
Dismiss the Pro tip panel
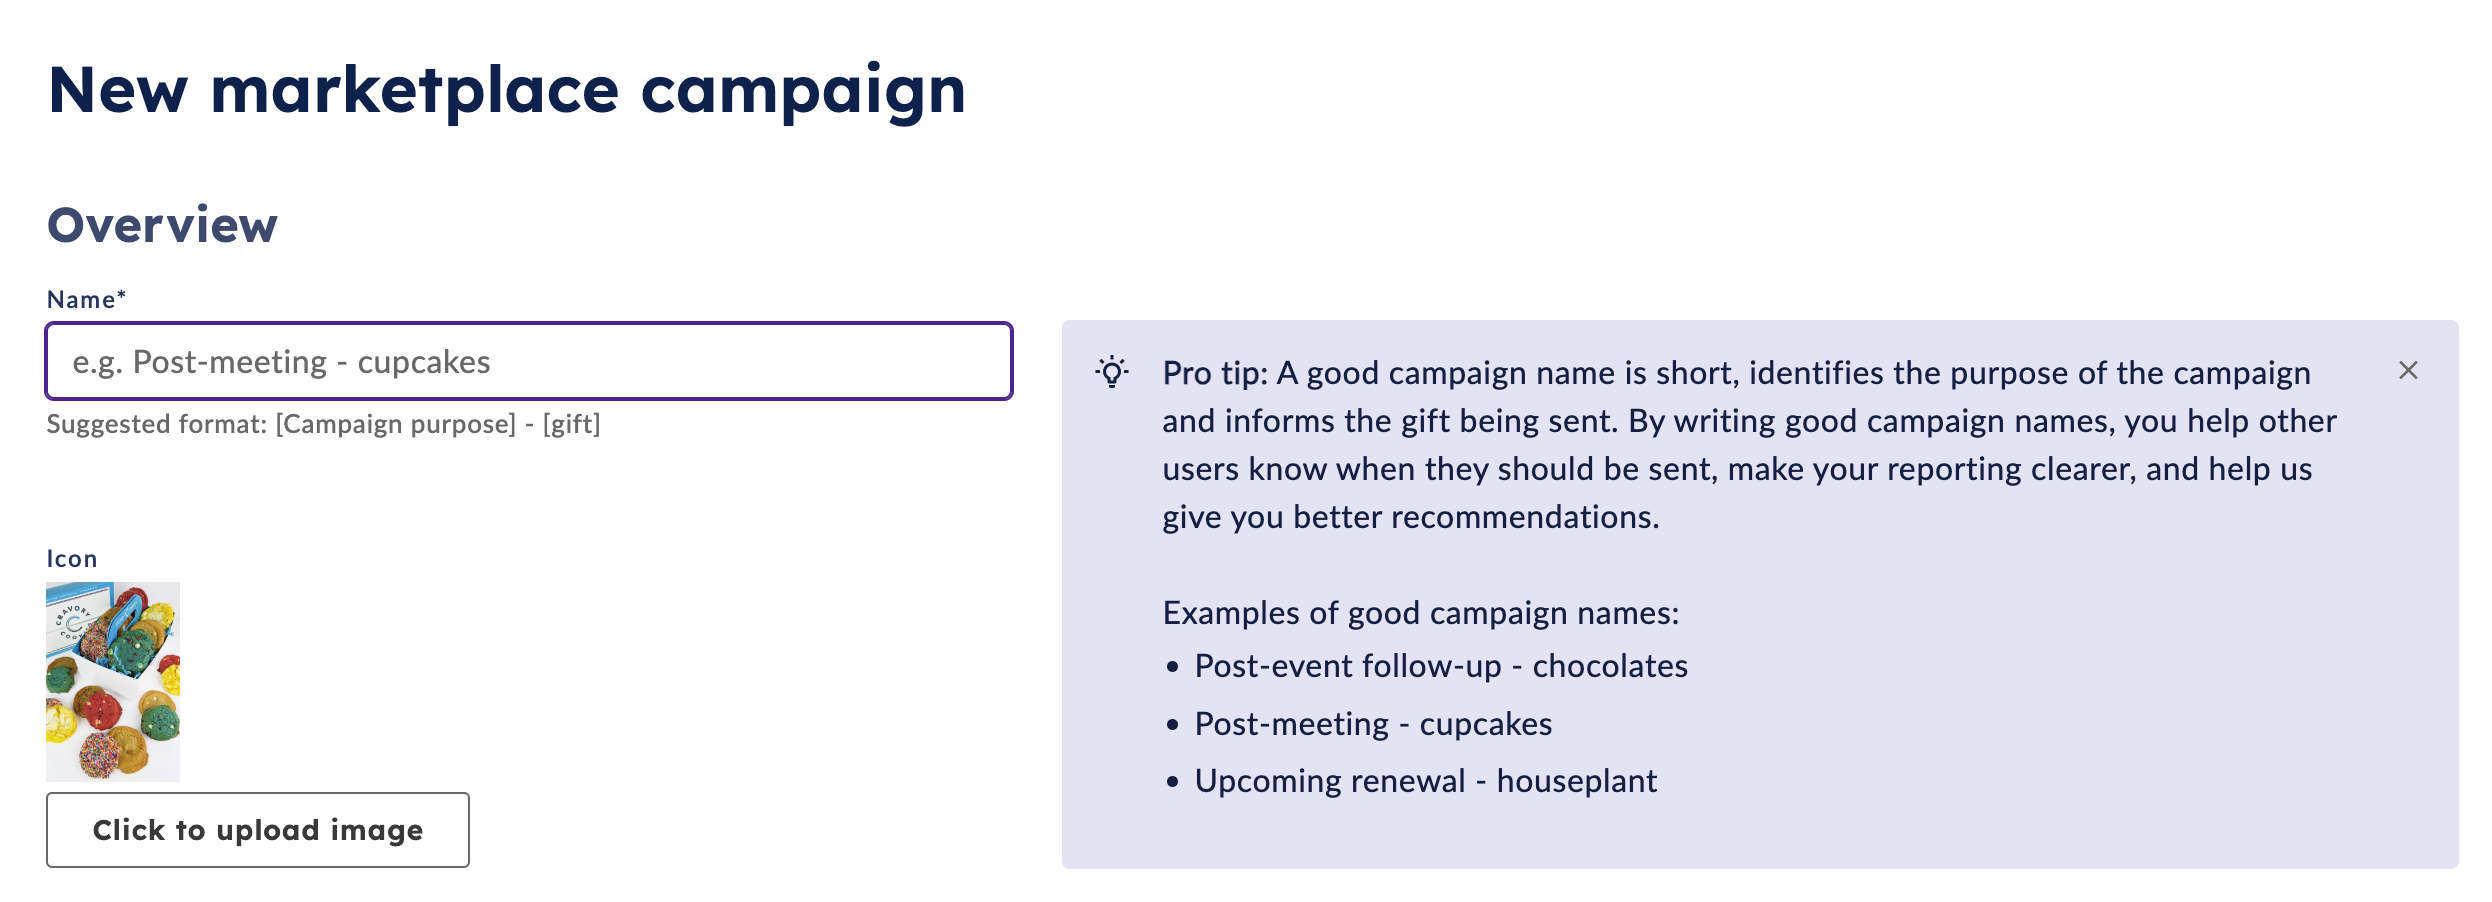(2408, 371)
